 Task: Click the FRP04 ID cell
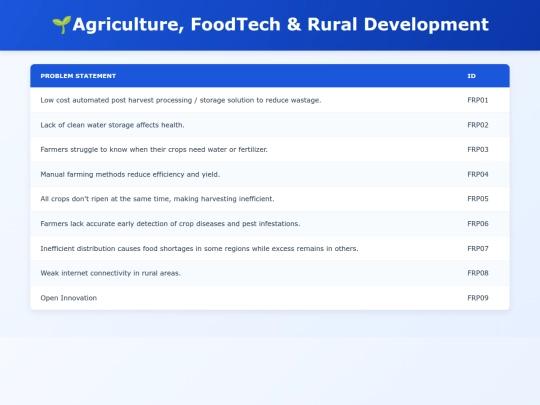click(x=478, y=174)
